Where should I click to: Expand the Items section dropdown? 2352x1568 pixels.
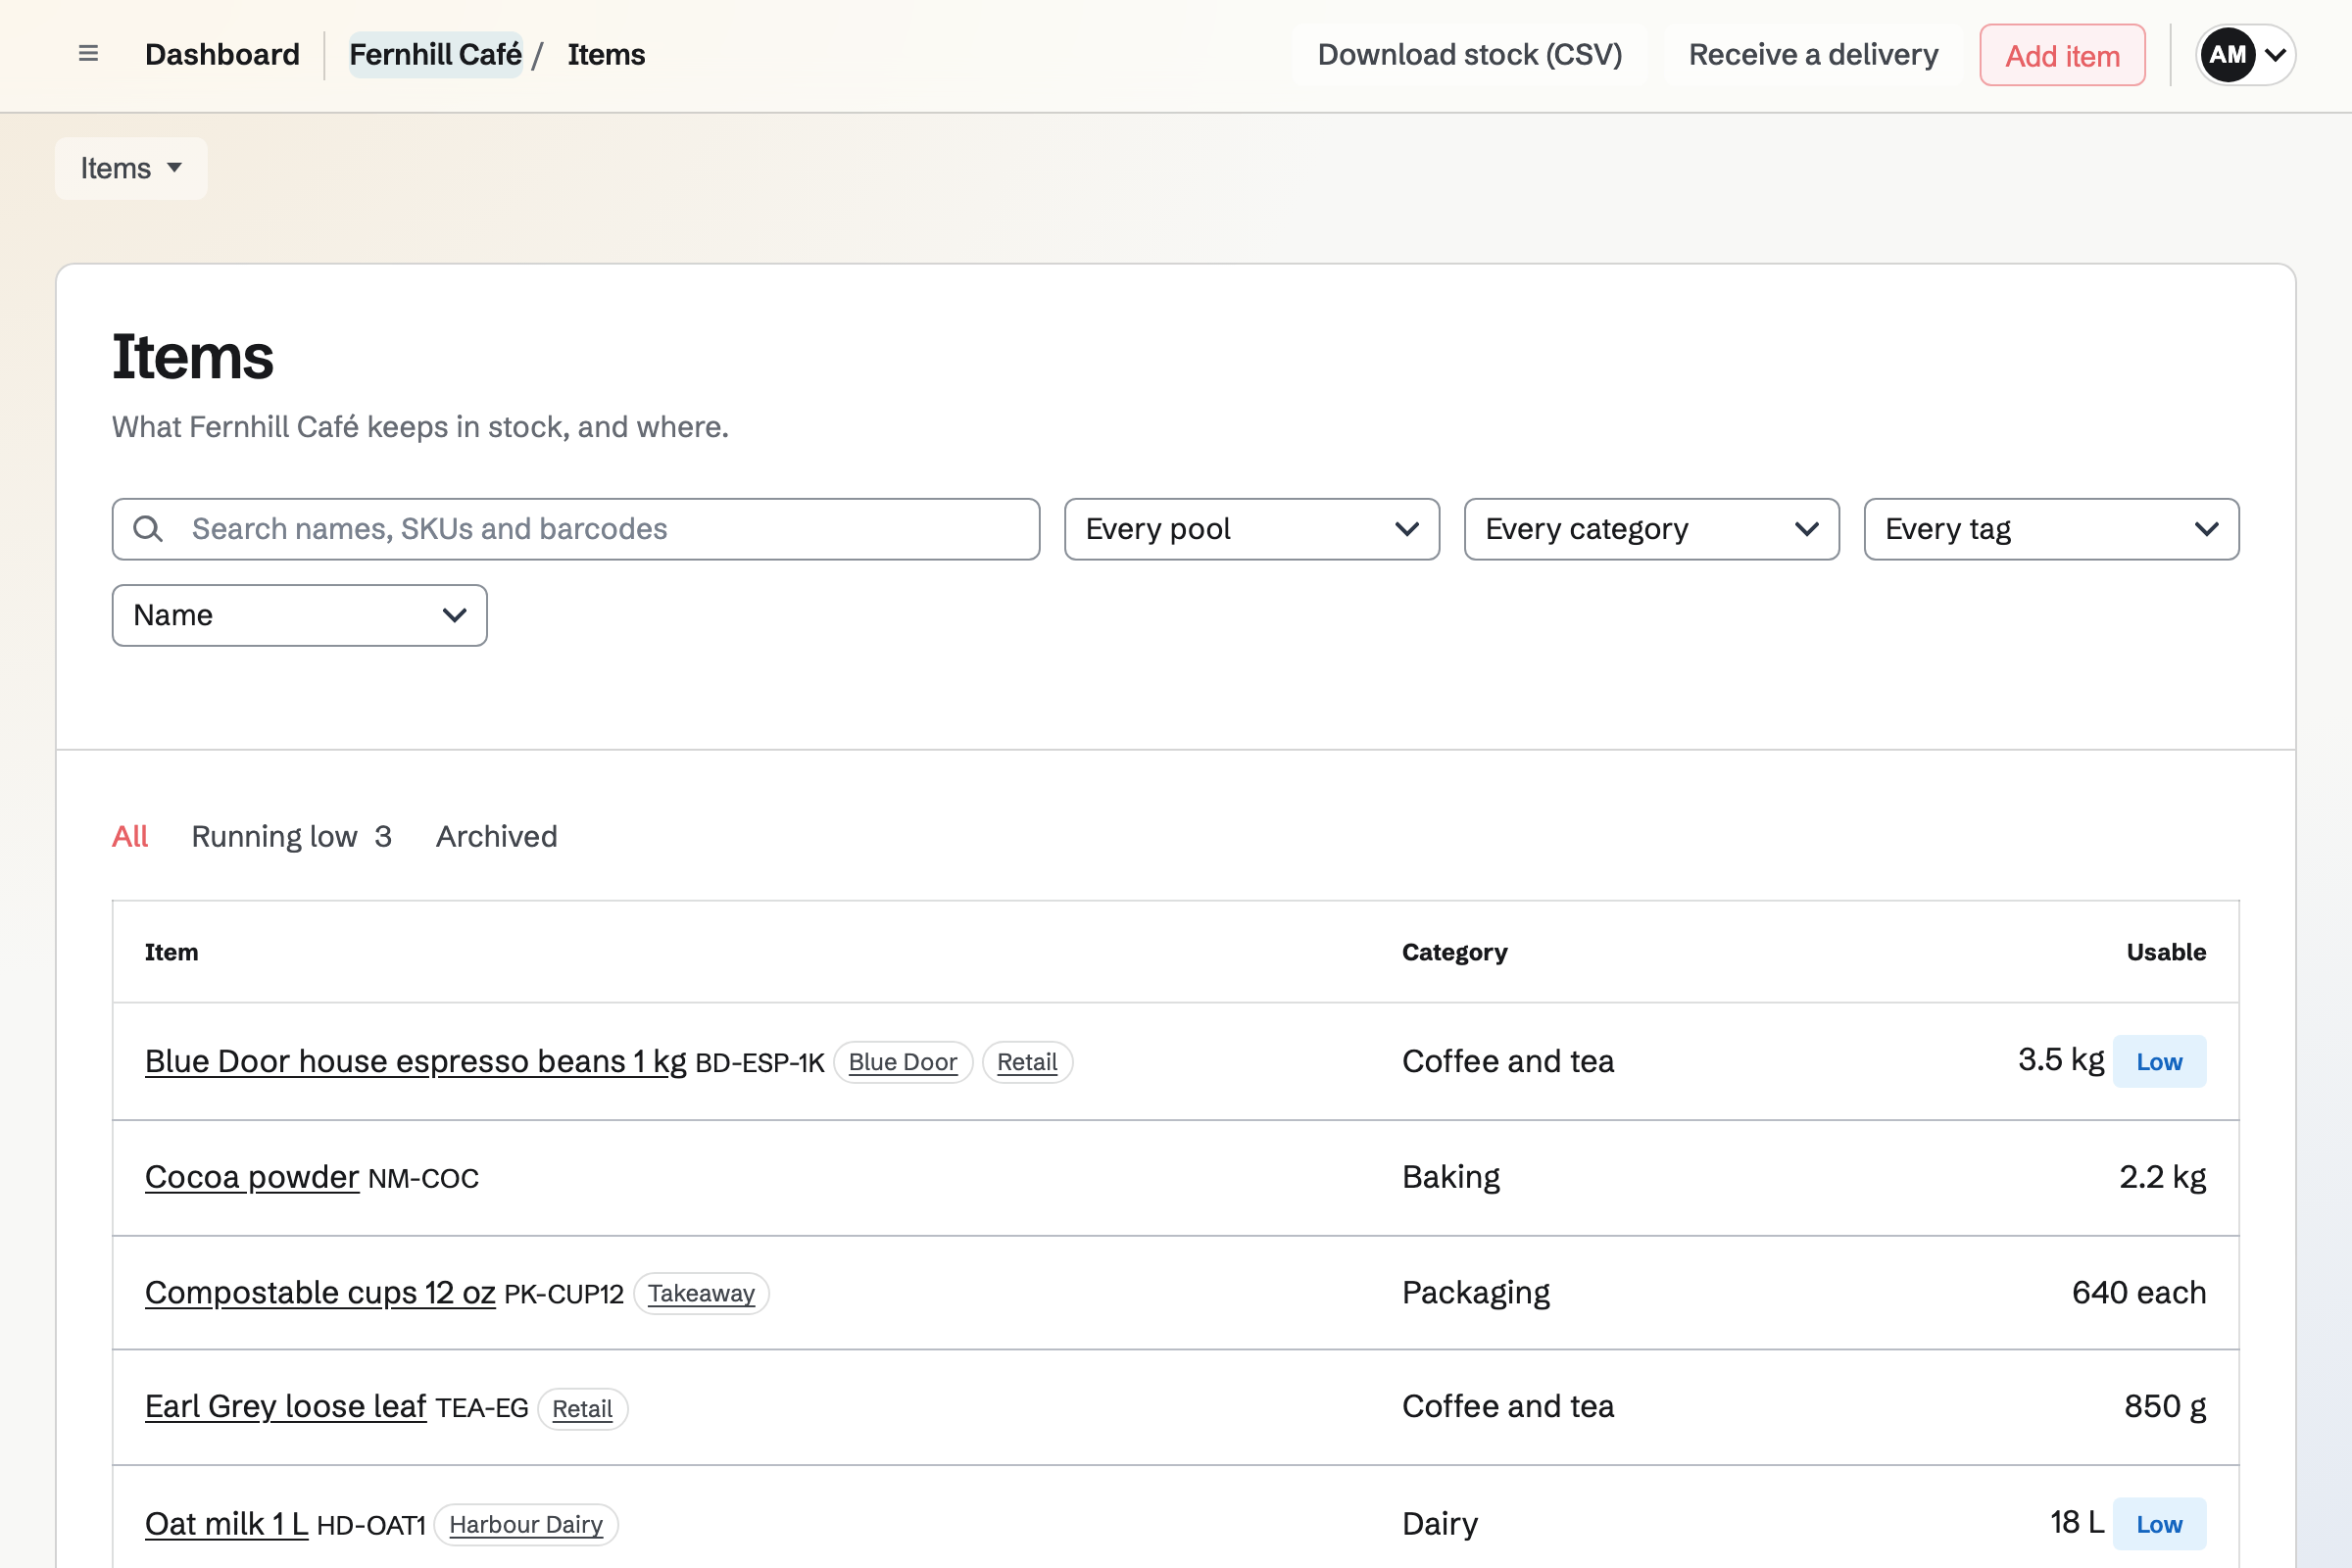[x=131, y=168]
